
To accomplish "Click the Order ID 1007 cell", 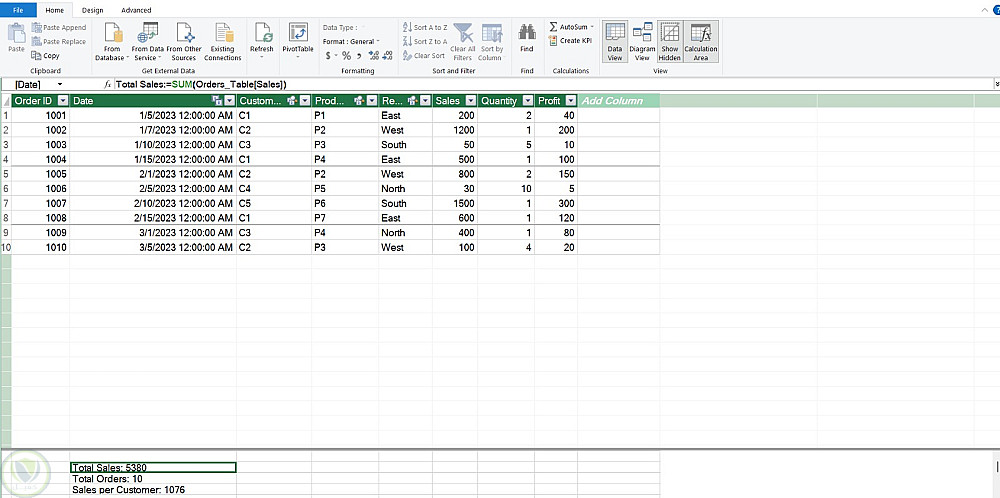I will tap(41, 203).
